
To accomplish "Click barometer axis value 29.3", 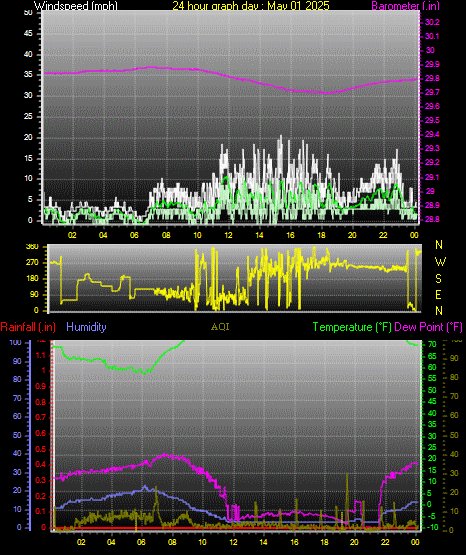I will click(x=432, y=148).
